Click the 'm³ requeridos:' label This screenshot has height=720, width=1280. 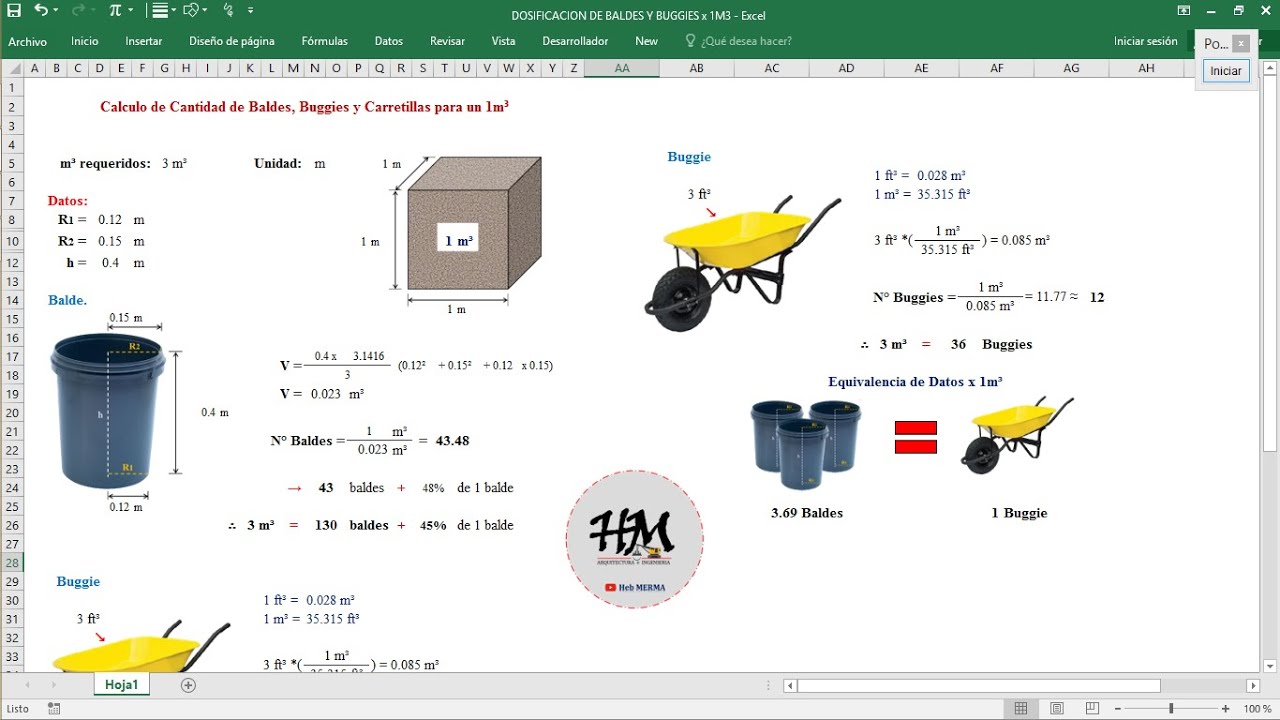(x=105, y=163)
